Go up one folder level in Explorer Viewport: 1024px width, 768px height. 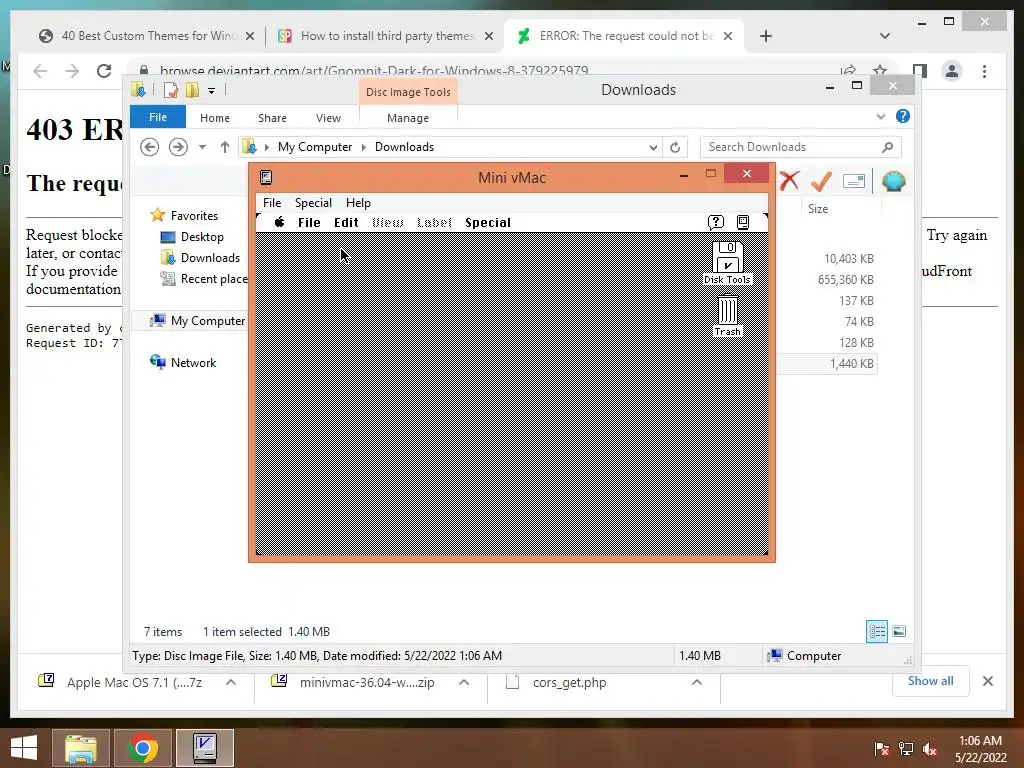click(x=225, y=147)
